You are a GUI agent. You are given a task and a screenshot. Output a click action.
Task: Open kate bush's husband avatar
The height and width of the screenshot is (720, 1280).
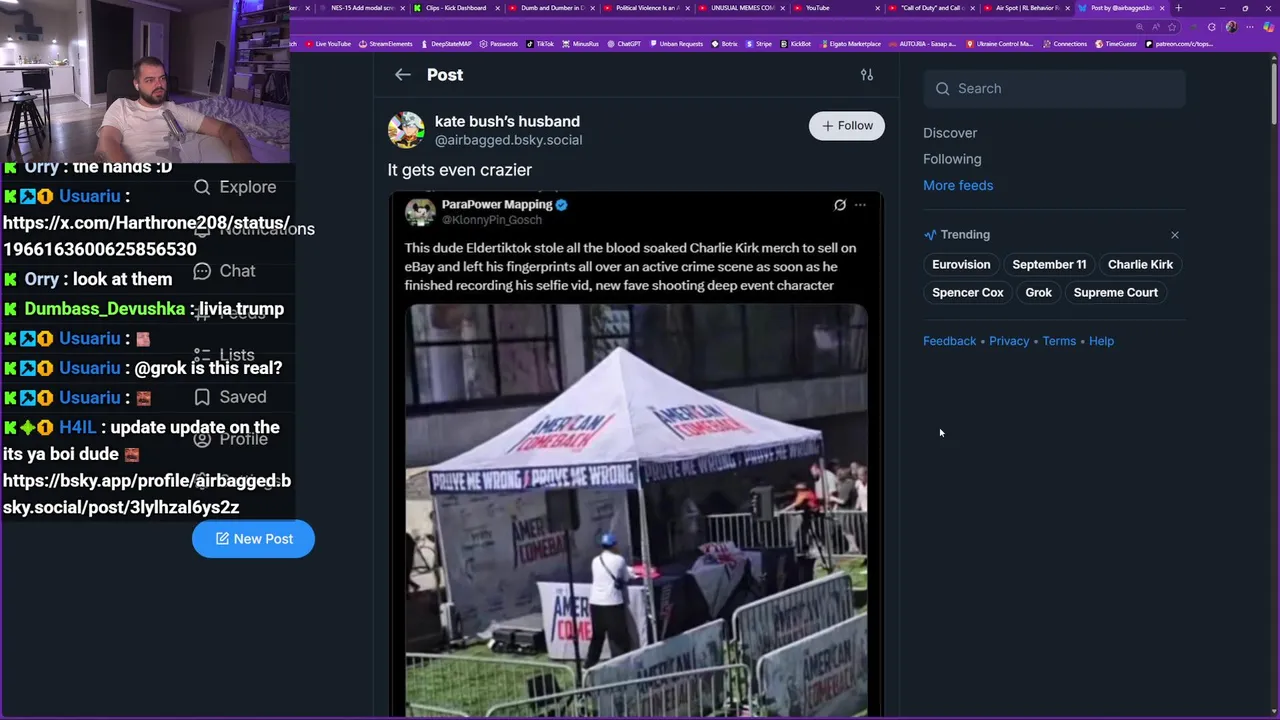[406, 130]
